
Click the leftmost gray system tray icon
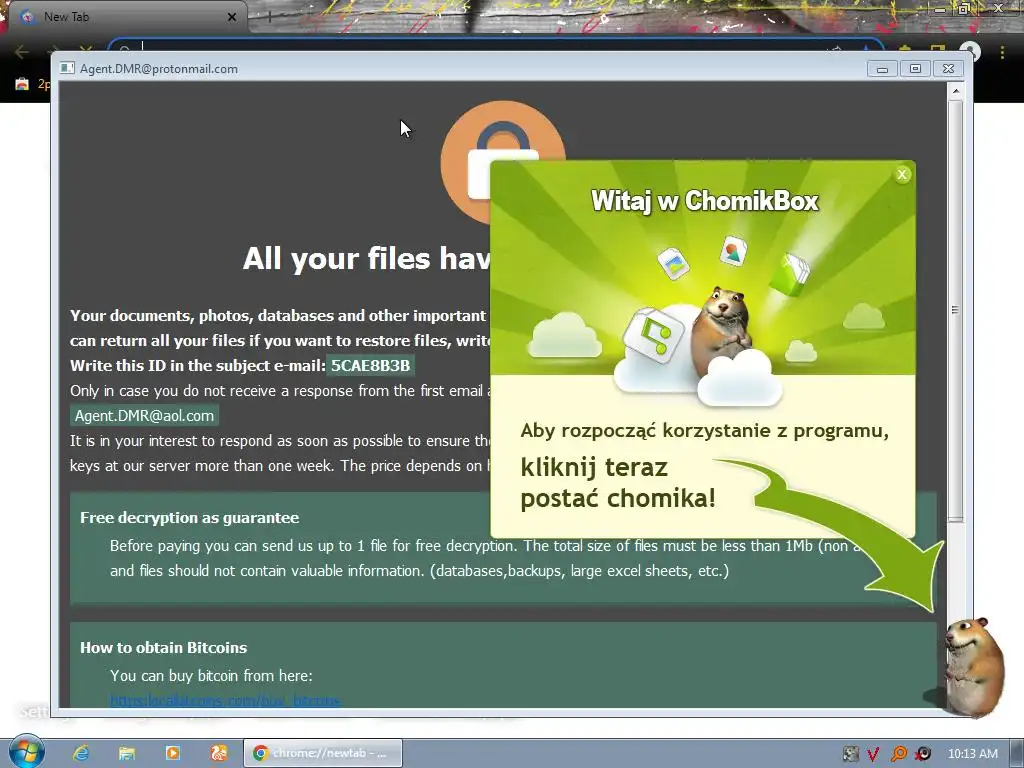(x=850, y=754)
